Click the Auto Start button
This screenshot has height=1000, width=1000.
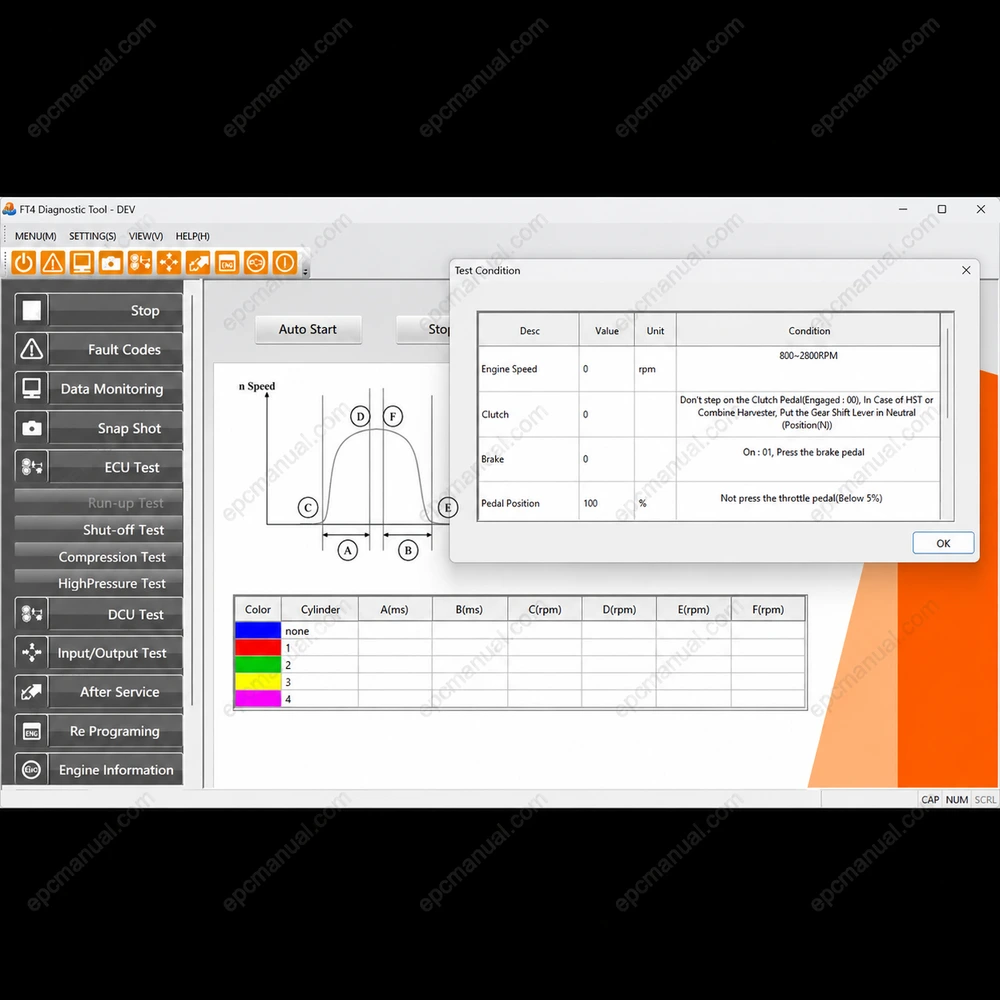pos(308,329)
